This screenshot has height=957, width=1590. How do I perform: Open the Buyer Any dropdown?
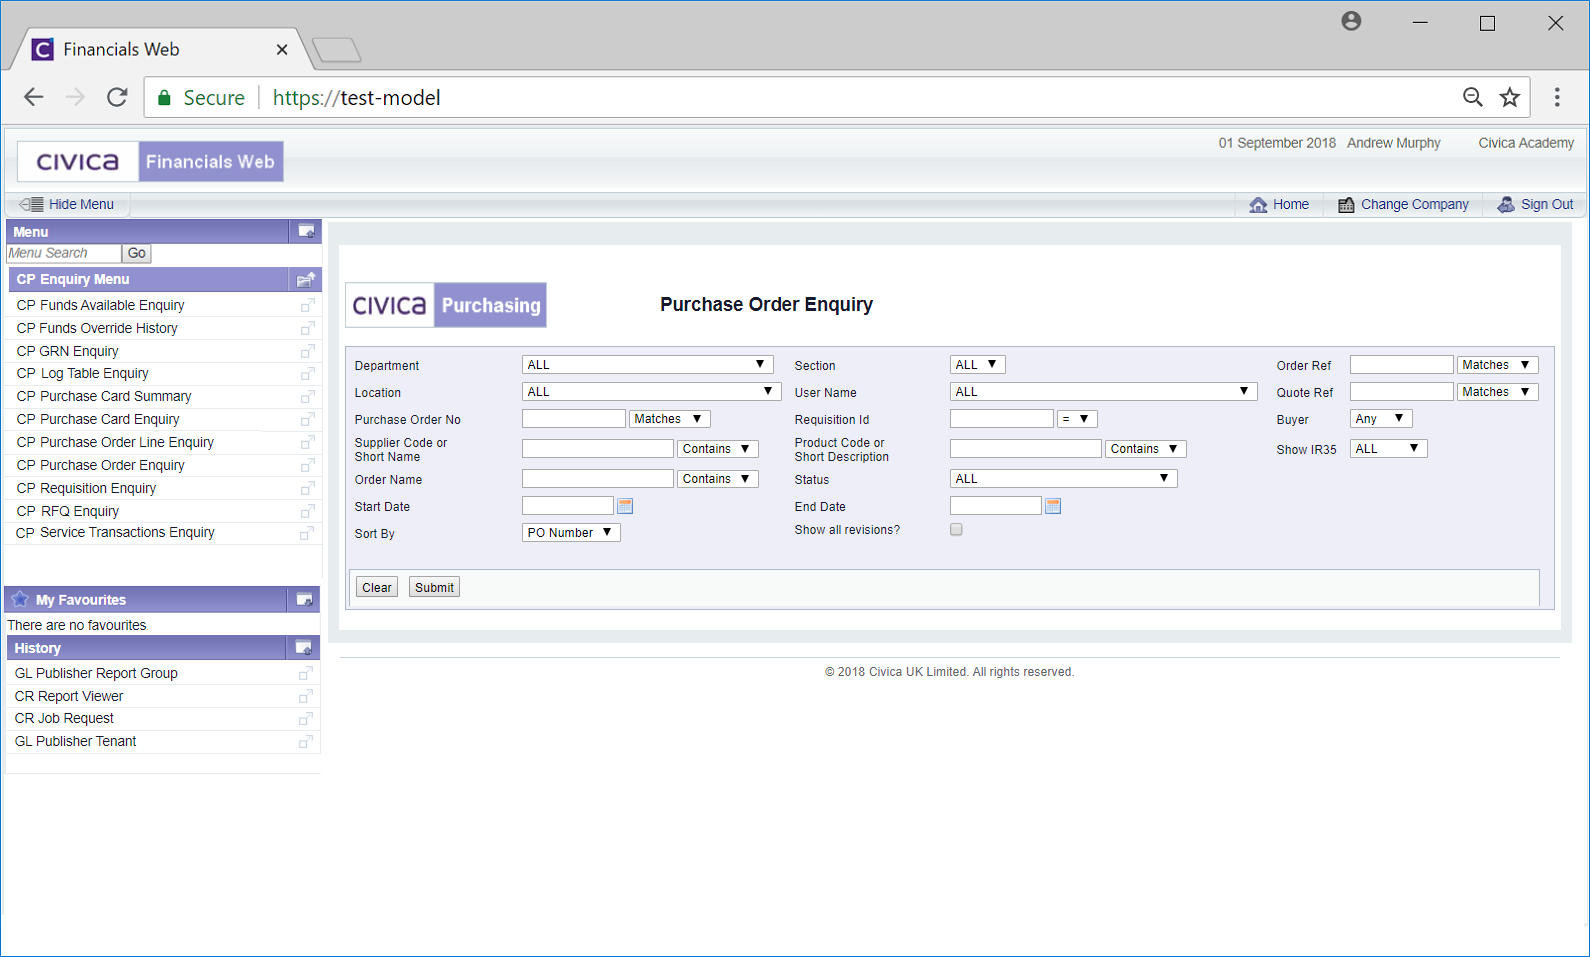tap(1381, 419)
